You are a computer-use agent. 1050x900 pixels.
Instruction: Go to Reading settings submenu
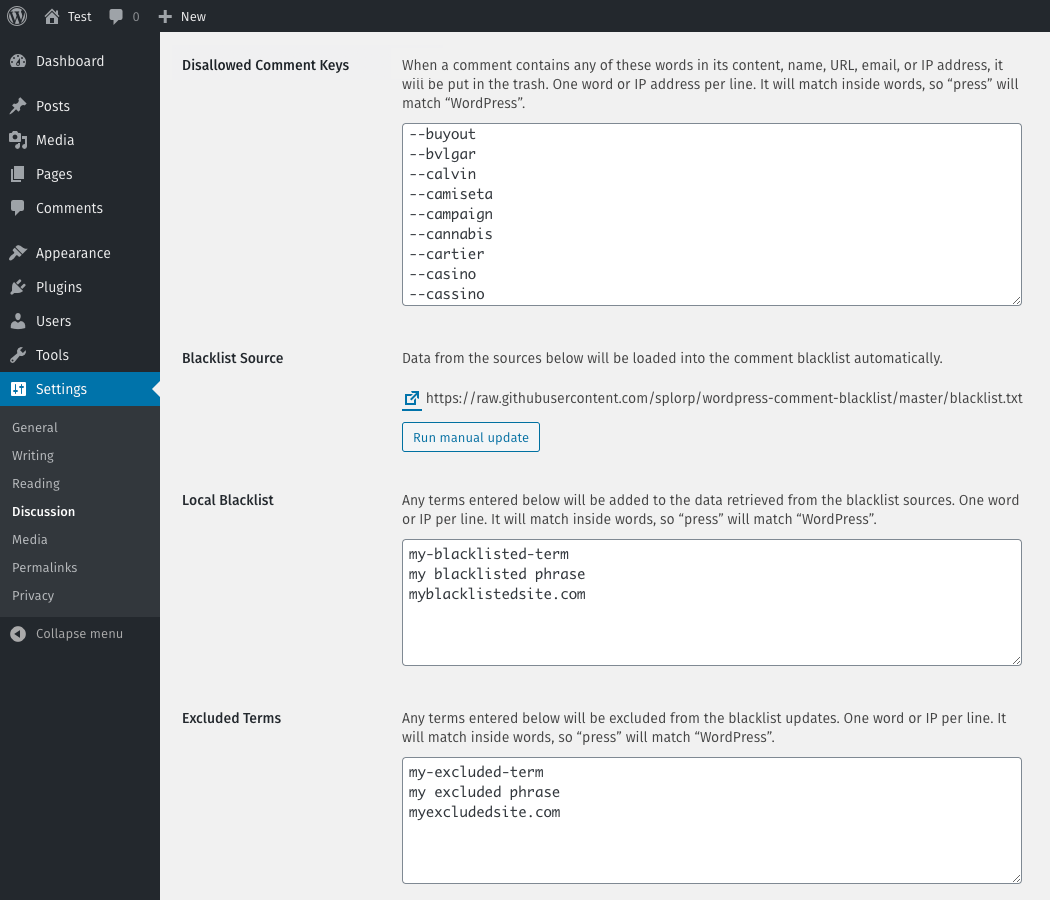pos(36,483)
